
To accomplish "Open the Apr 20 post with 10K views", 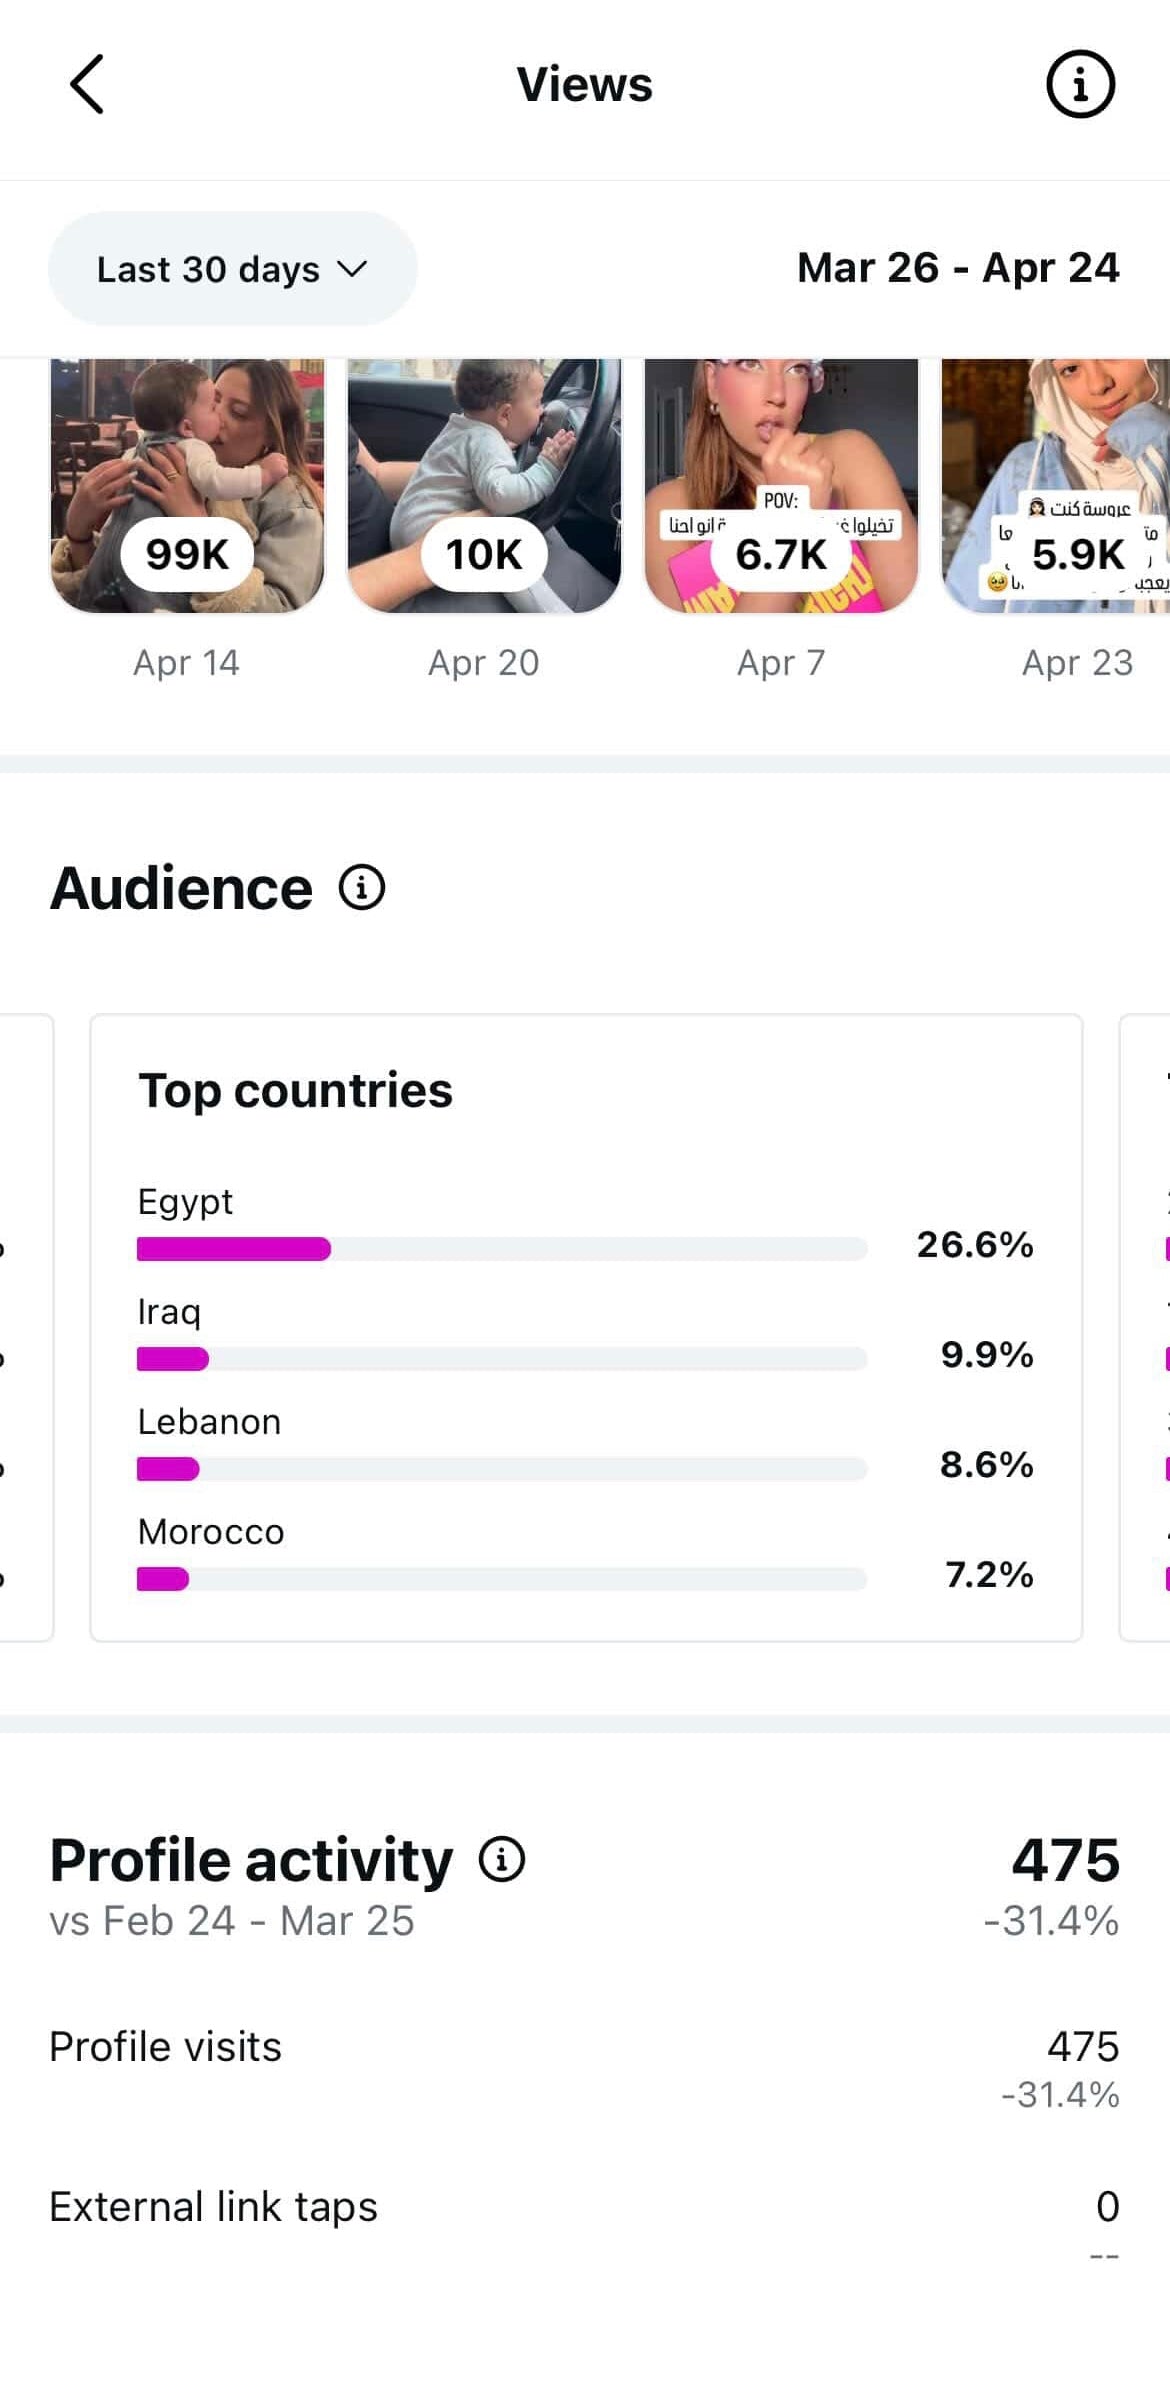I will tap(484, 486).
